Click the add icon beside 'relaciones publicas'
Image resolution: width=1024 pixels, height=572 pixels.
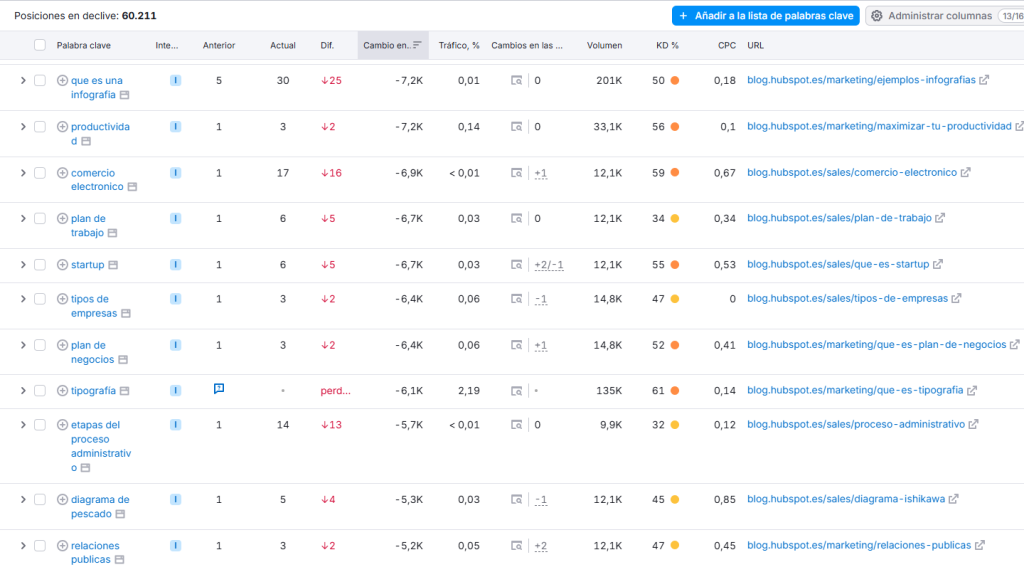click(62, 546)
